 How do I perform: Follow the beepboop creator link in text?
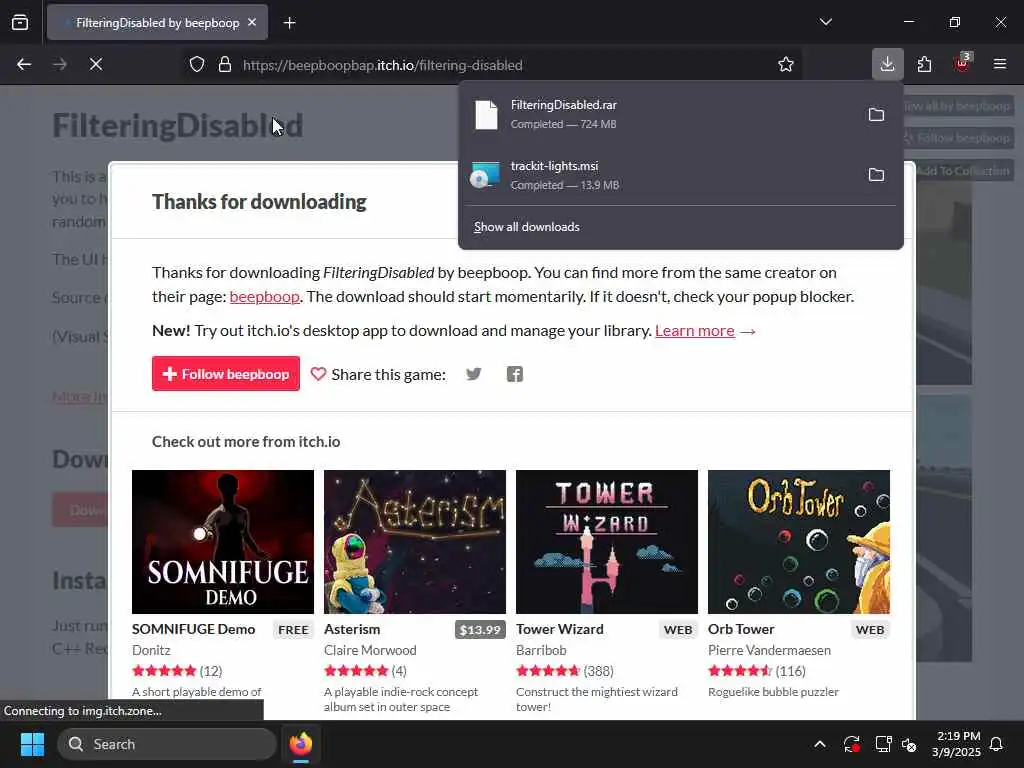[x=264, y=296]
